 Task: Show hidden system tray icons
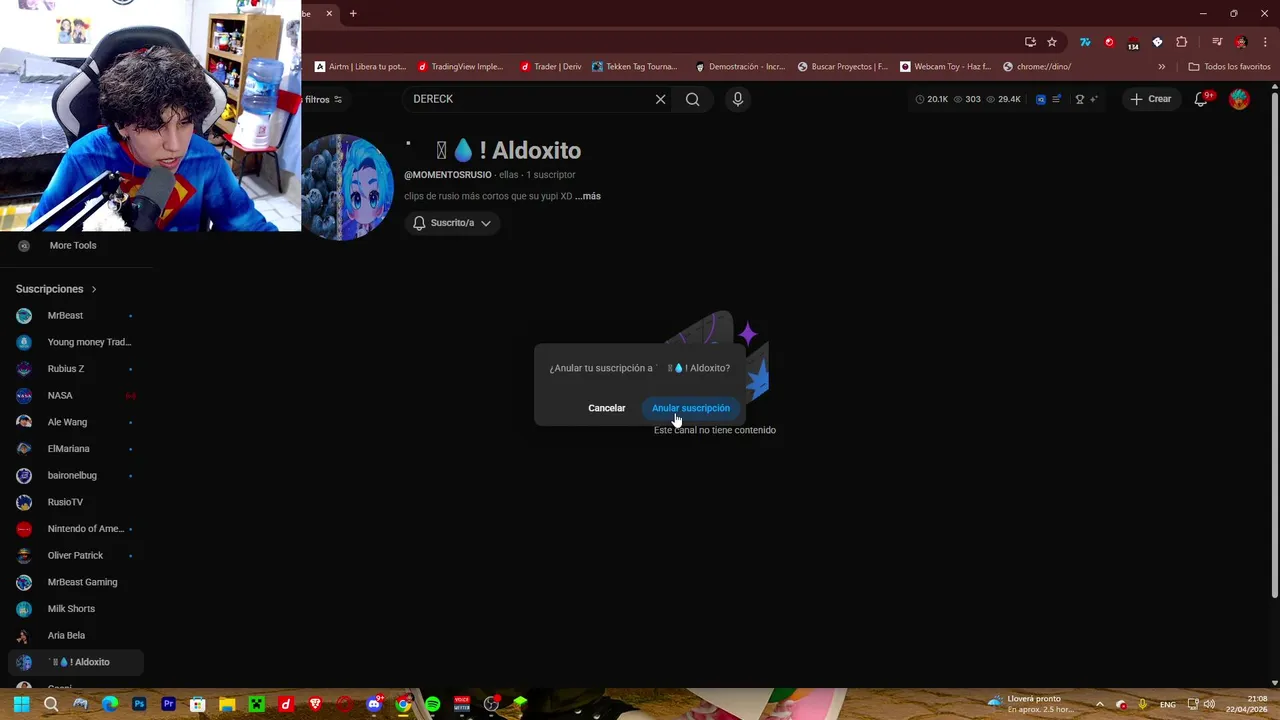pyautogui.click(x=1099, y=704)
